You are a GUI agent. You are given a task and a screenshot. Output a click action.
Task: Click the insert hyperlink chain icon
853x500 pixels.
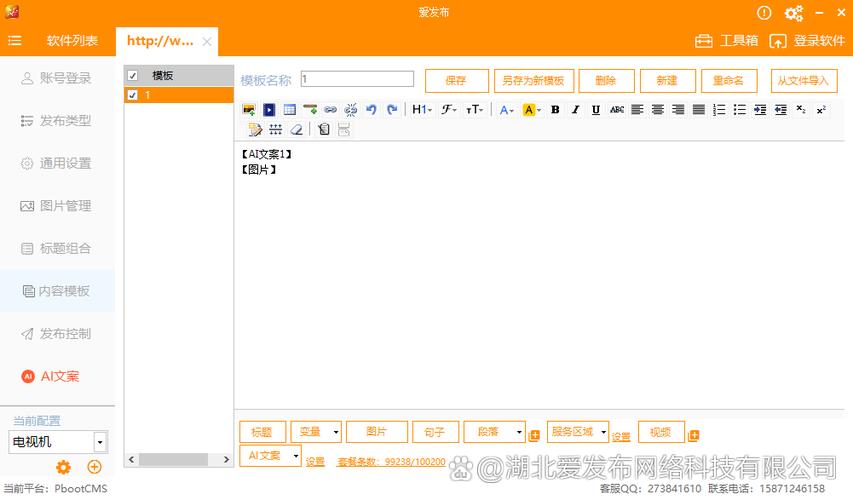coord(330,110)
